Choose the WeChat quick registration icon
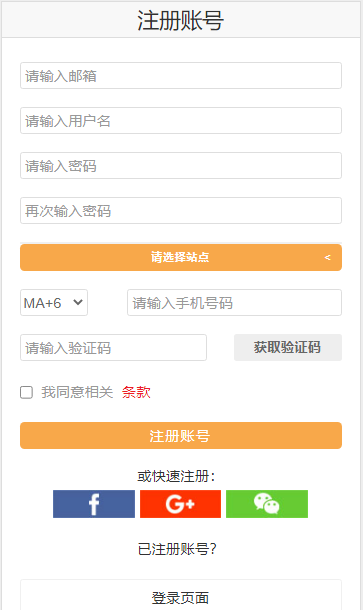The height and width of the screenshot is (610, 363). click(267, 504)
